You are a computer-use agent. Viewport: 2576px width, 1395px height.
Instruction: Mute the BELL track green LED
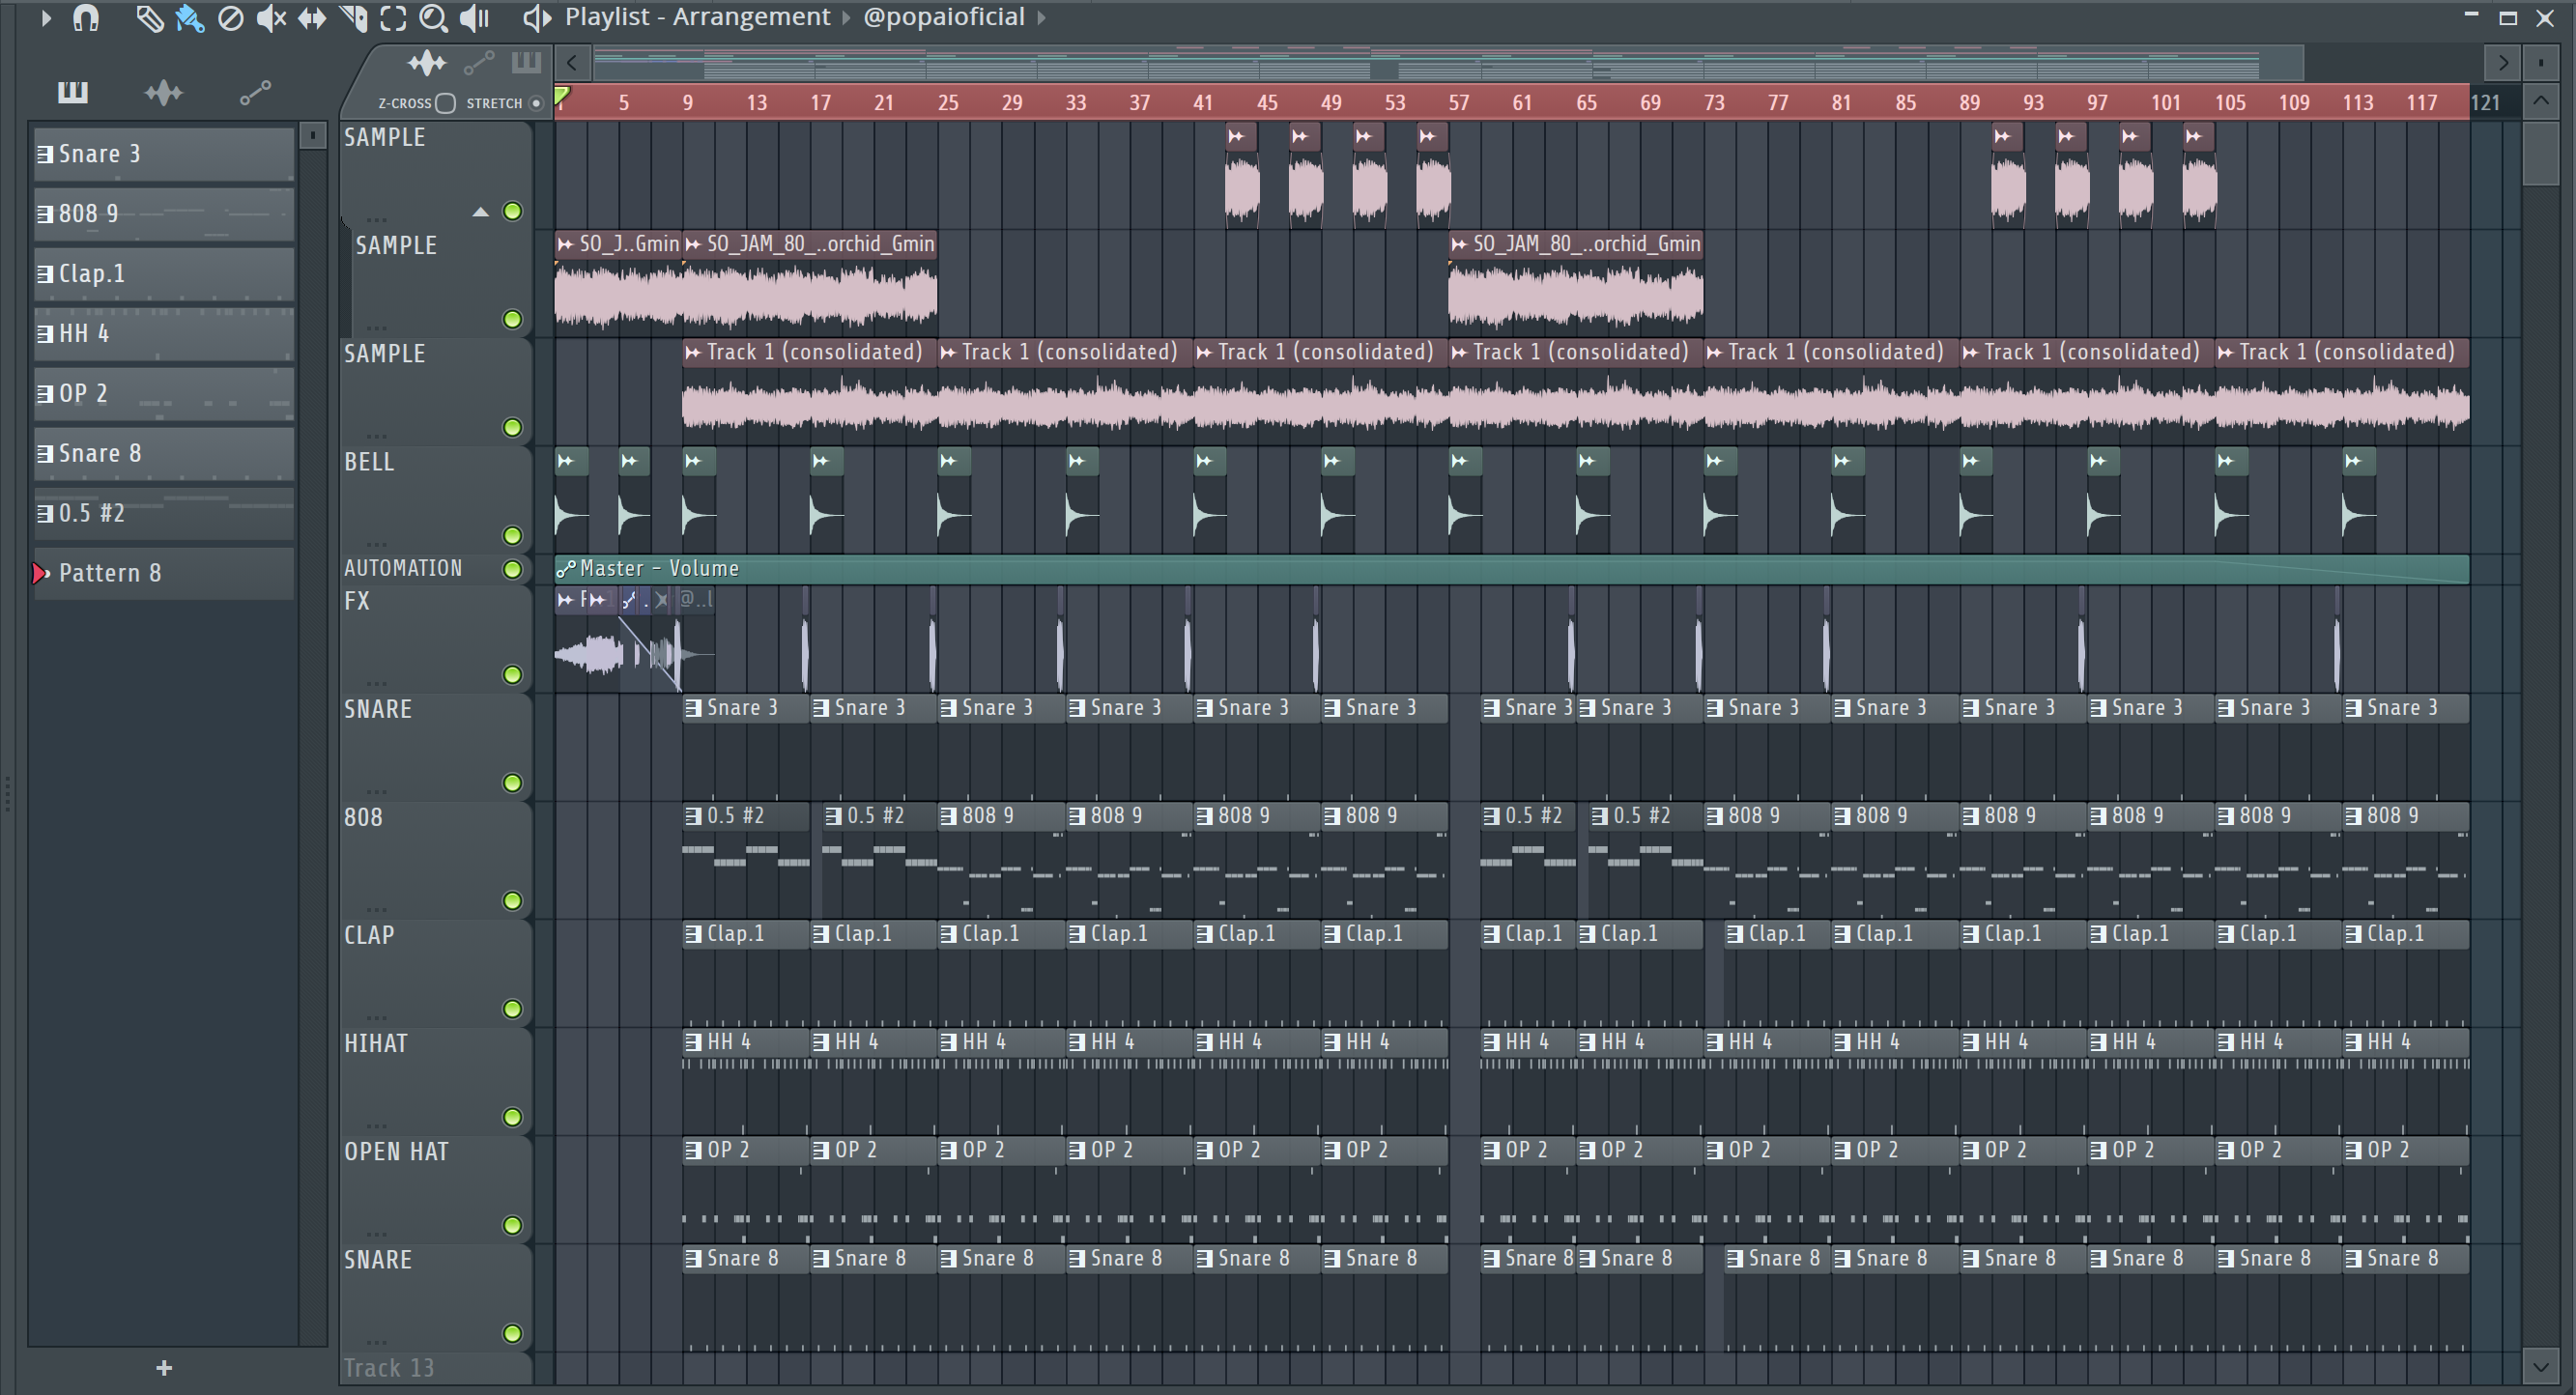(512, 535)
